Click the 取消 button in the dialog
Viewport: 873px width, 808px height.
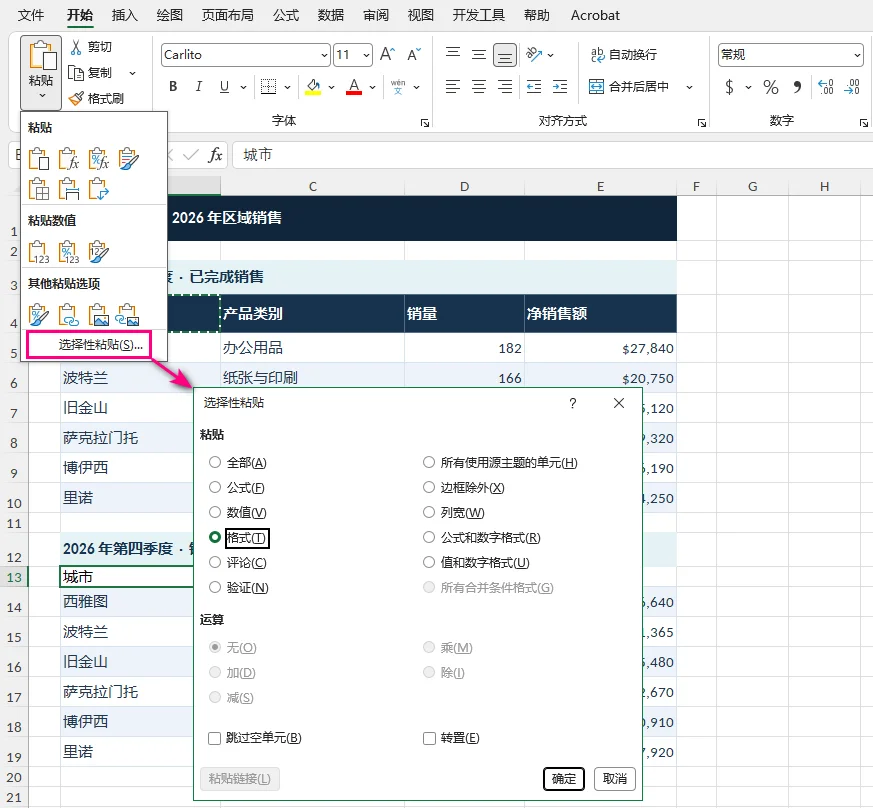pyautogui.click(x=615, y=778)
